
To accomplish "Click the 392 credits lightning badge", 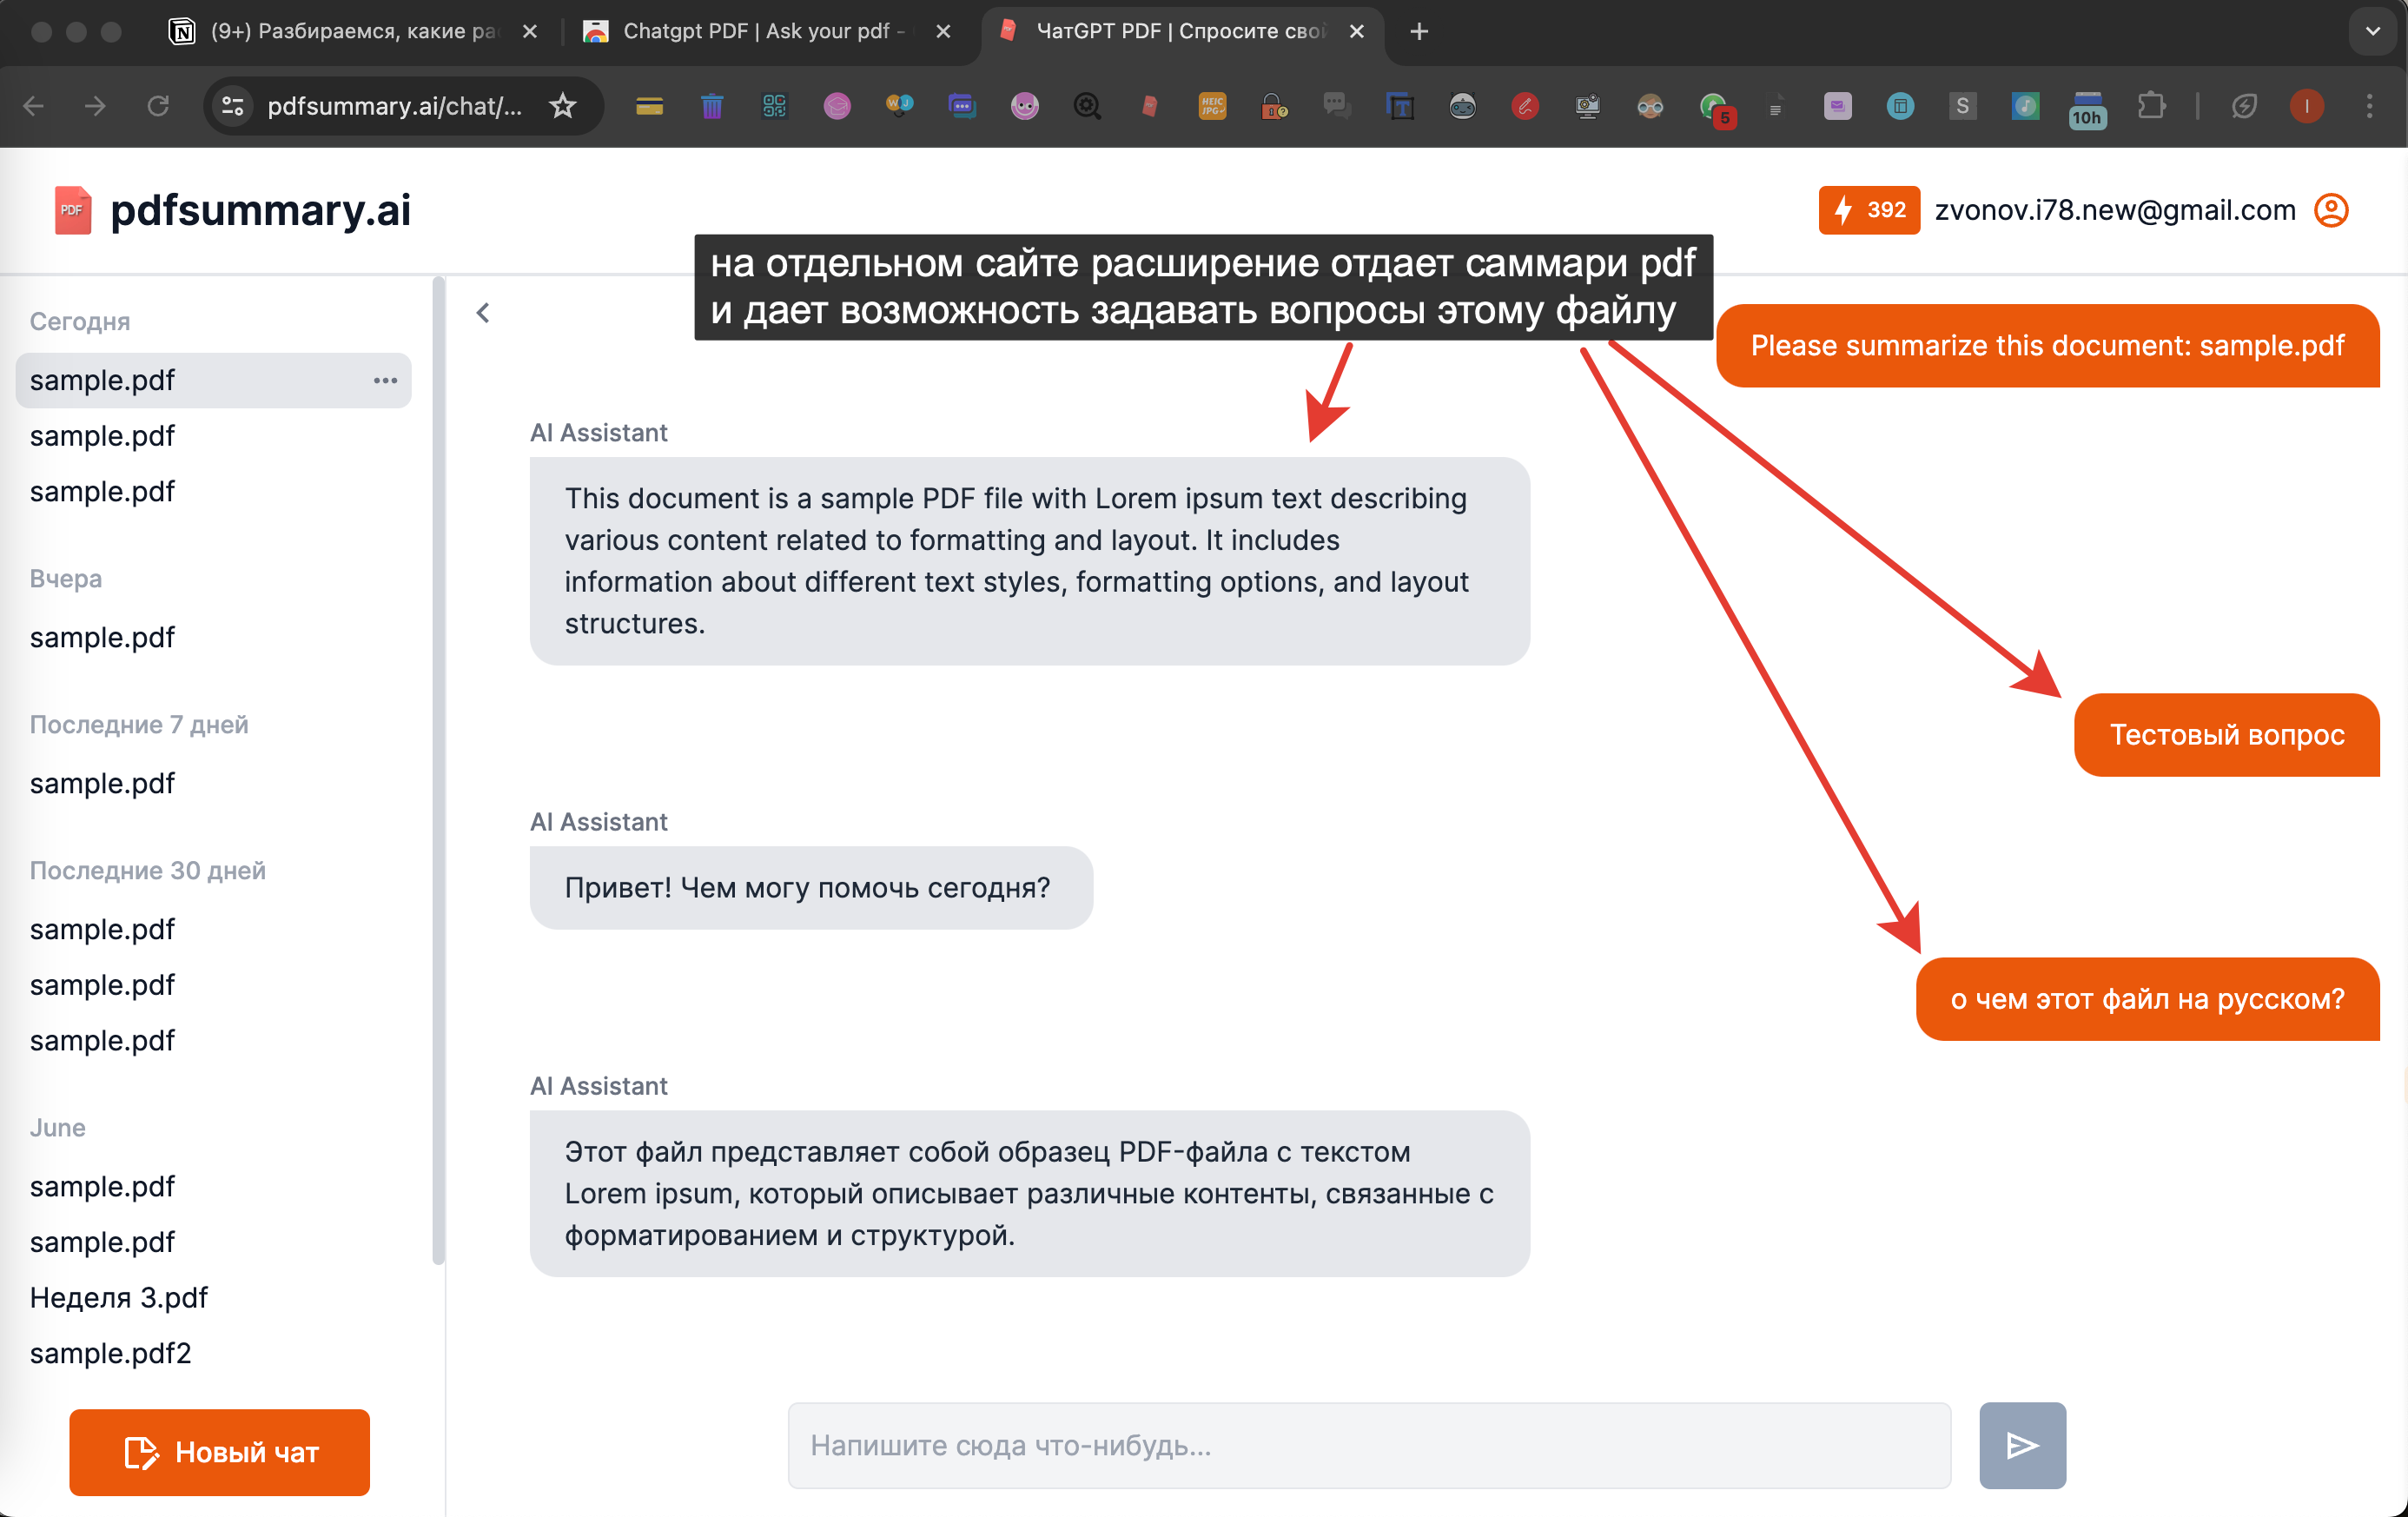I will [1868, 210].
